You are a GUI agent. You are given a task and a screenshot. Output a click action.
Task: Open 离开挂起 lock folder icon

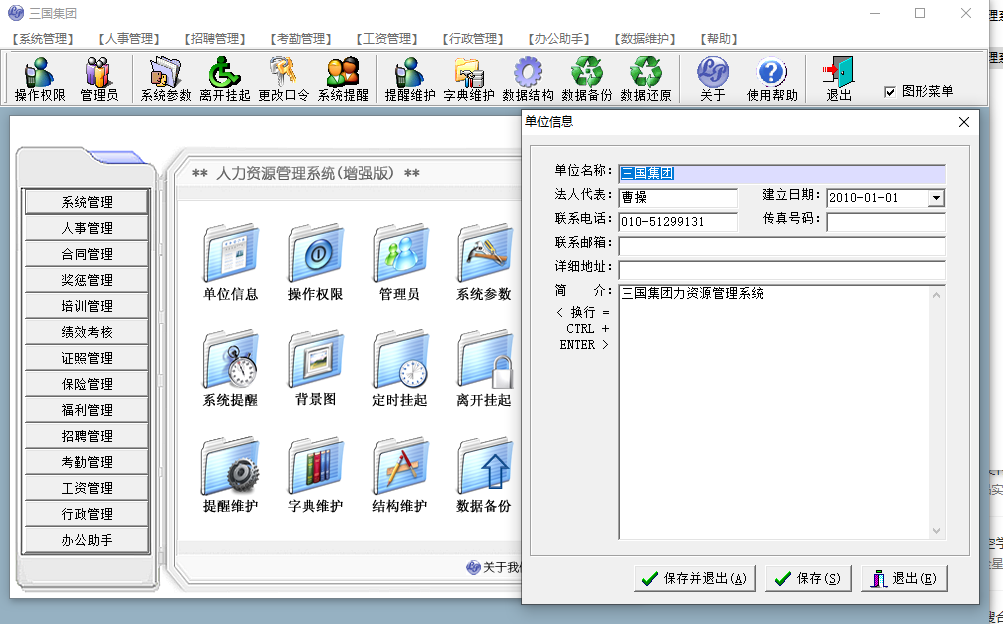(484, 368)
